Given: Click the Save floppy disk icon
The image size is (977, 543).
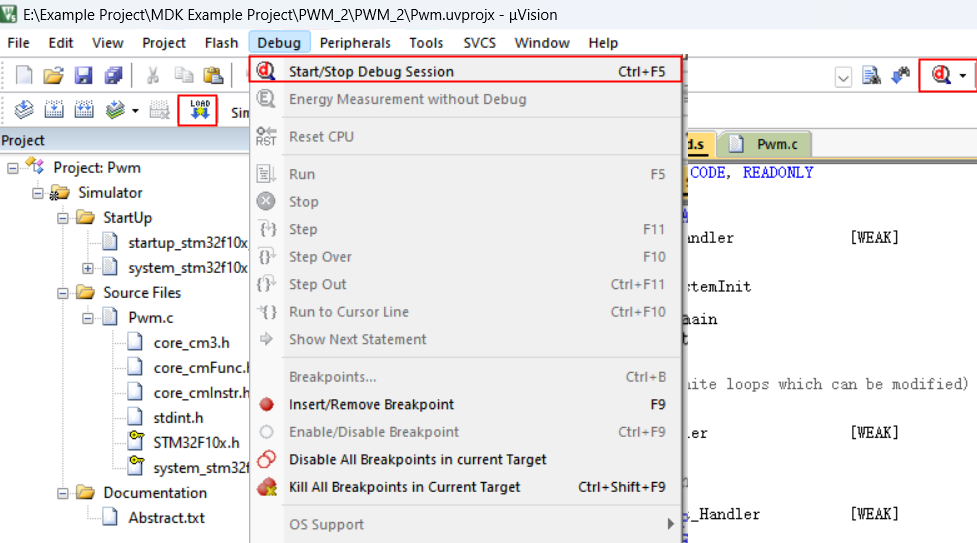Looking at the screenshot, I should coord(84,75).
